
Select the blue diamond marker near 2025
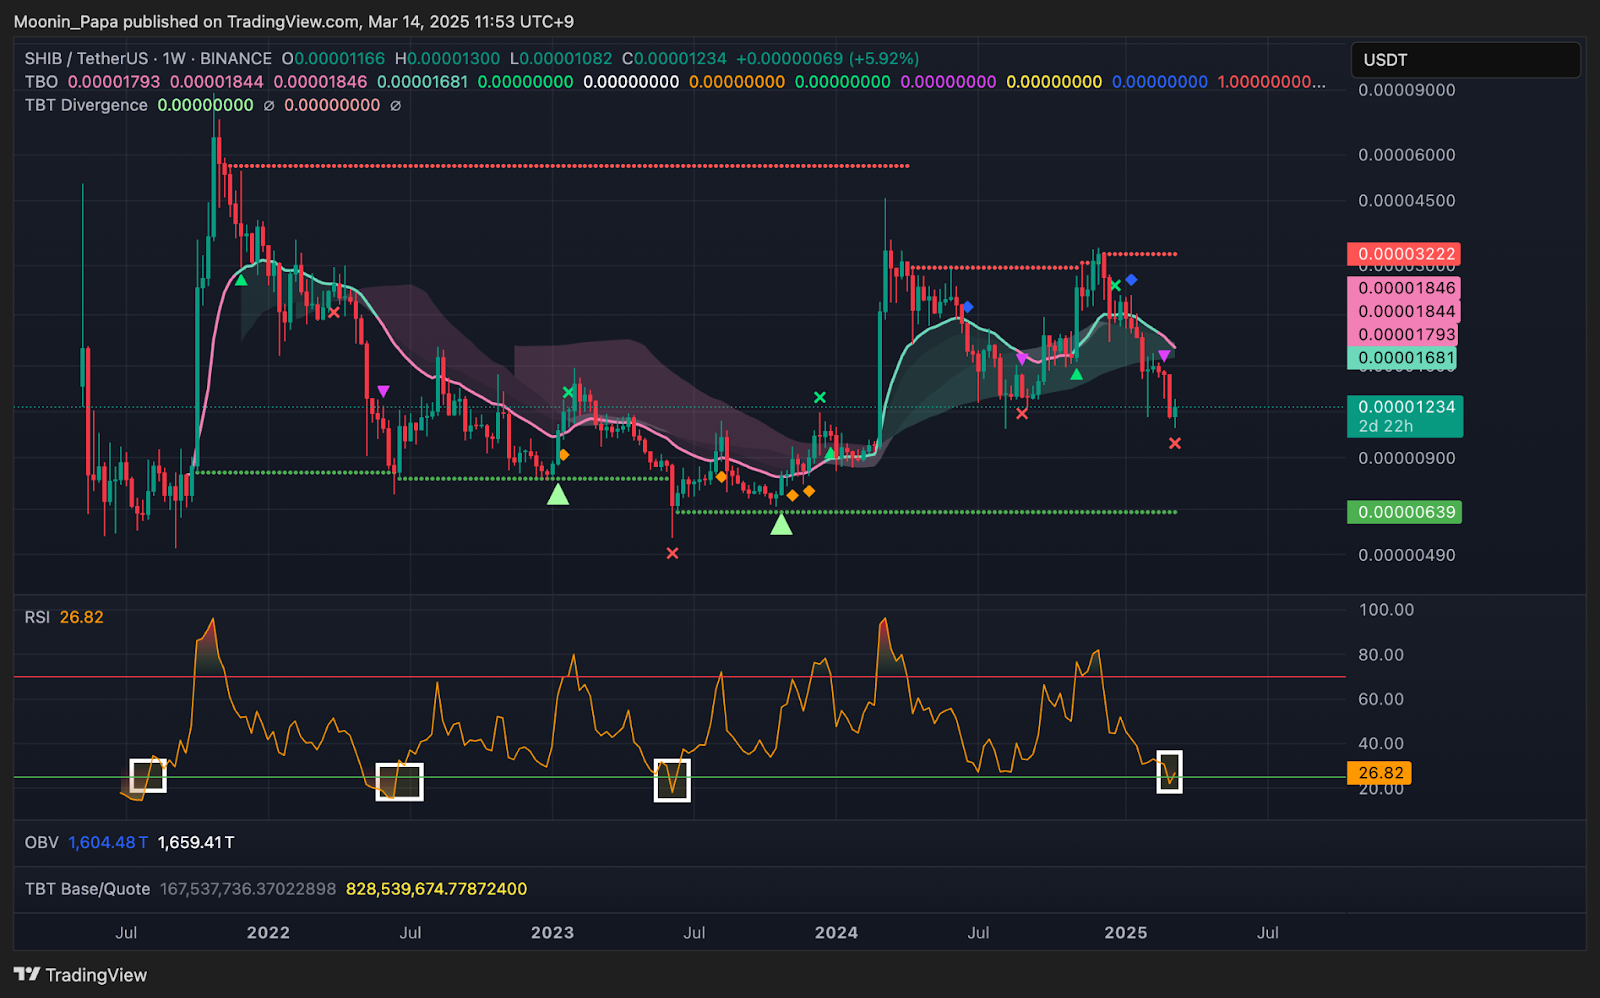[1131, 280]
